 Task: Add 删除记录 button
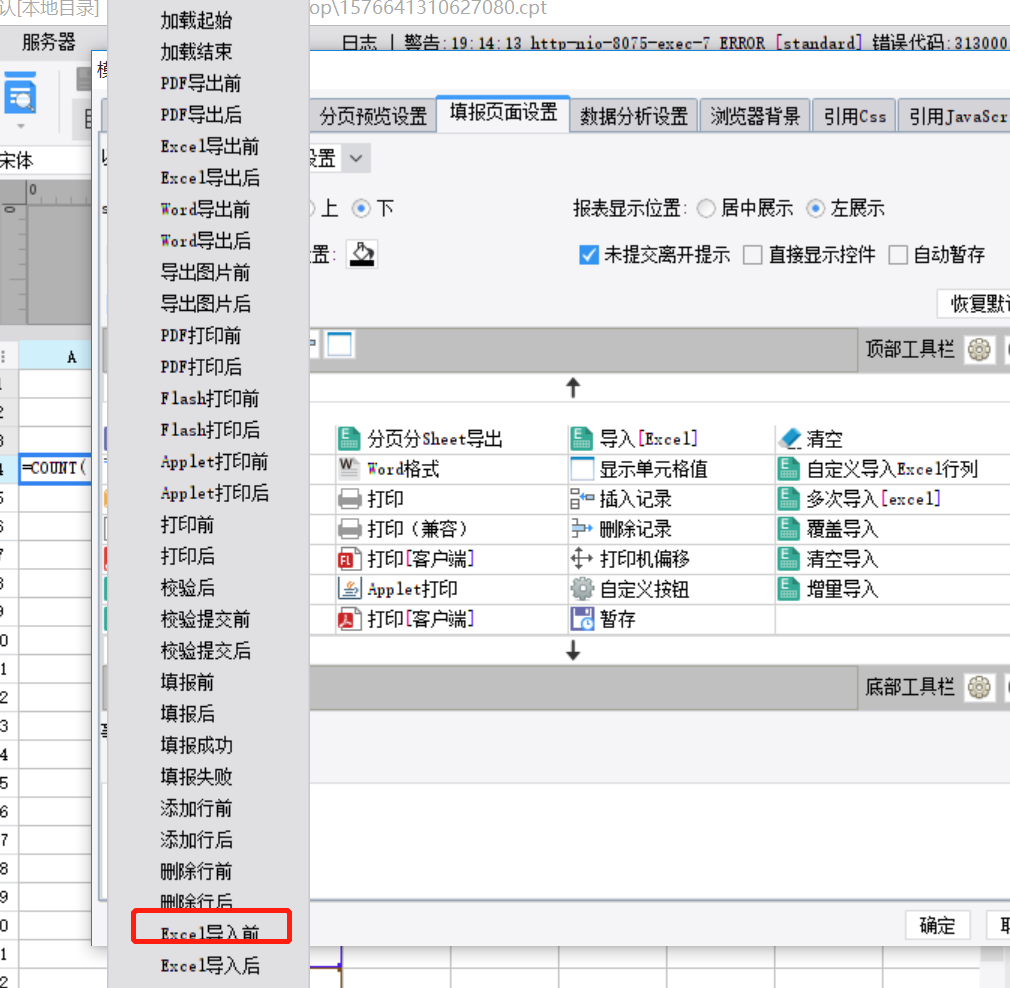tap(622, 529)
